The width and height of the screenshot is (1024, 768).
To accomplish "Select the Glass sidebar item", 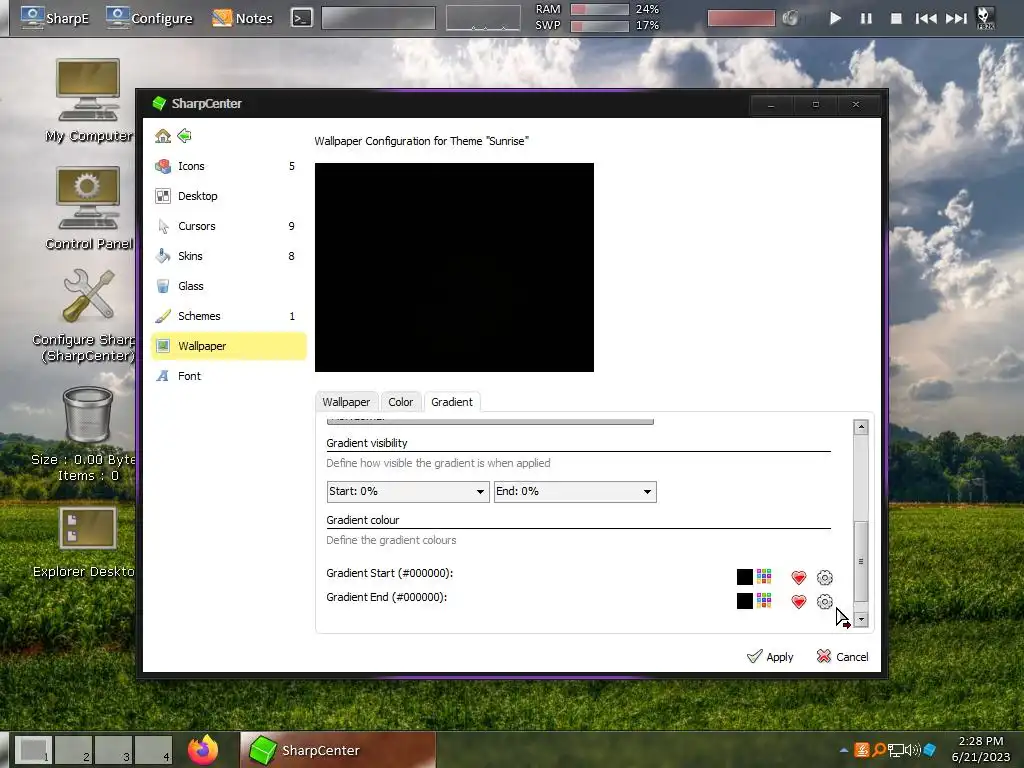I will point(228,286).
